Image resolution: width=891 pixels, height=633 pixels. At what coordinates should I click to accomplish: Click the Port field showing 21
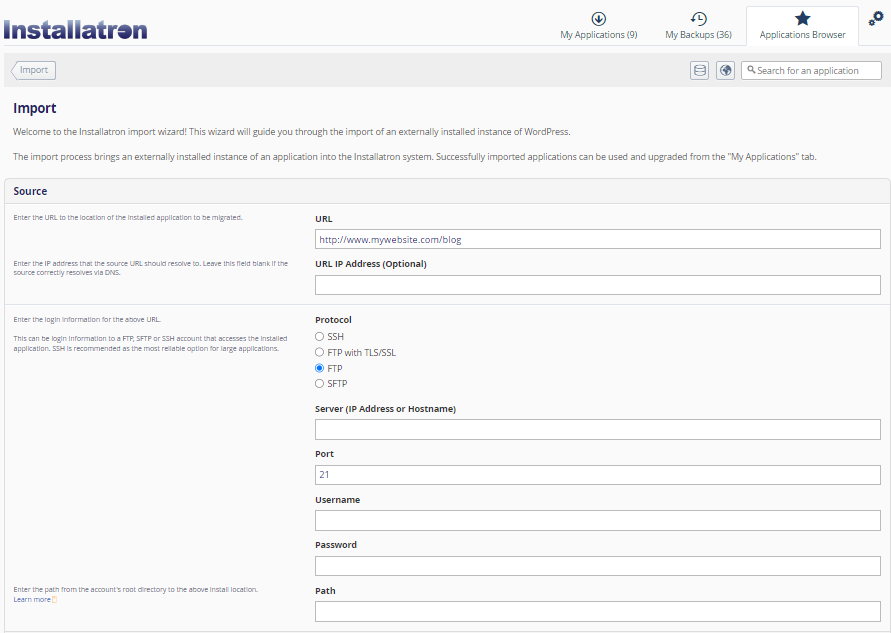[597, 475]
